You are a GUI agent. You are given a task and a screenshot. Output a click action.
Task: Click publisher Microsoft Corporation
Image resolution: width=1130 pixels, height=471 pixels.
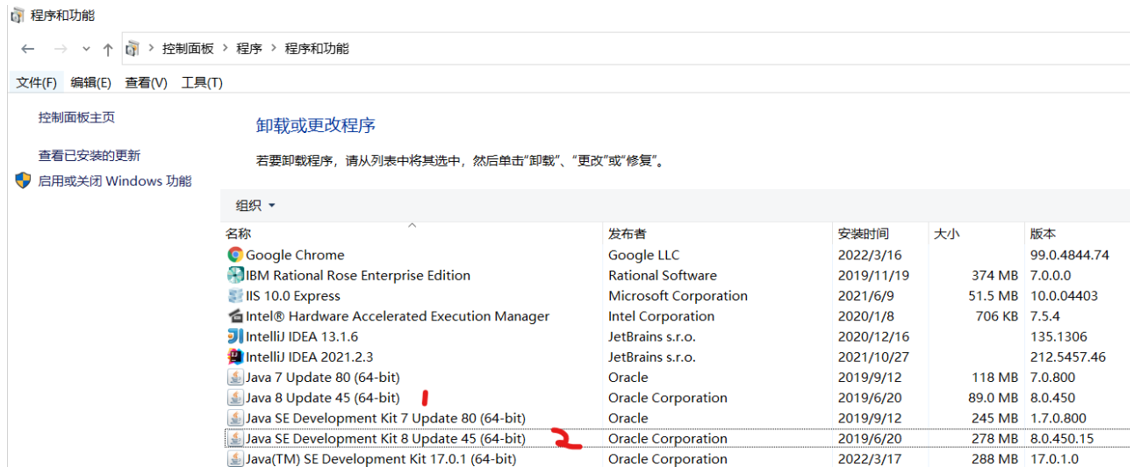pyautogui.click(x=678, y=295)
